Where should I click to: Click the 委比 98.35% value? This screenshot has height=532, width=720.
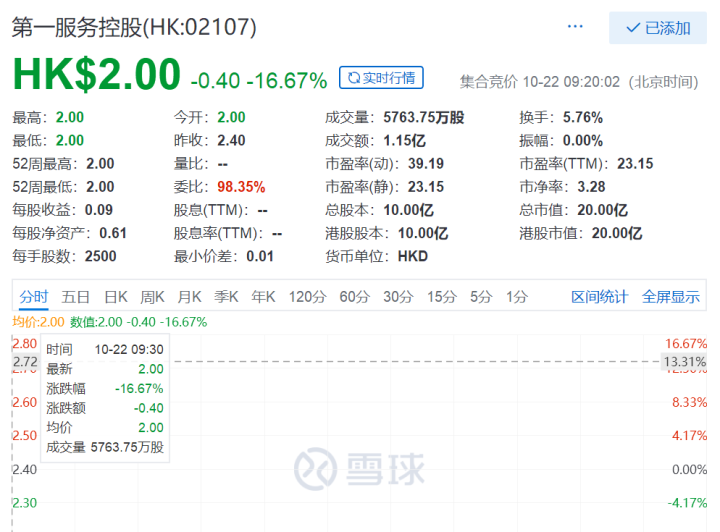pyautogui.click(x=241, y=187)
